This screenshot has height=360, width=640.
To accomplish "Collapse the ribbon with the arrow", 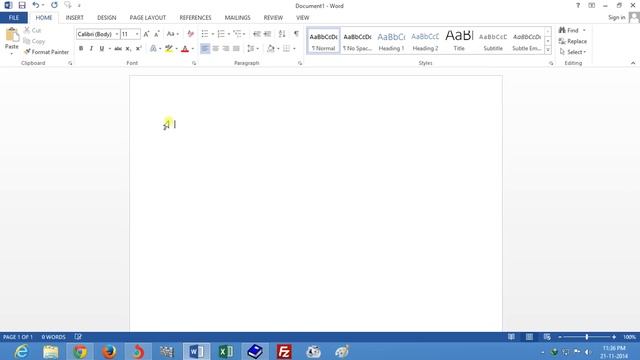I will [633, 63].
